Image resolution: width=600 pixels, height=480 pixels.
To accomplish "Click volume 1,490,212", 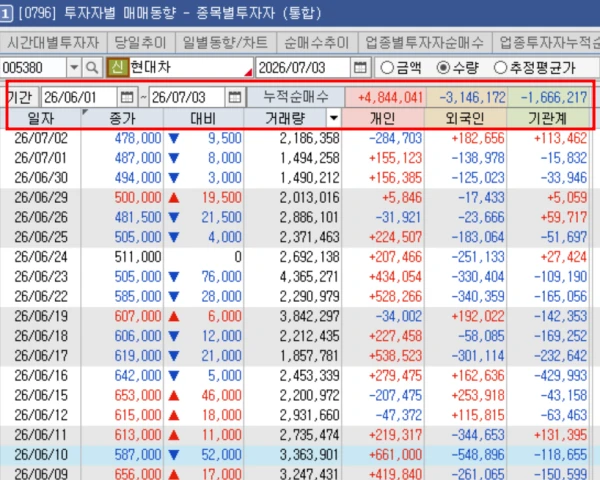I will pyautogui.click(x=309, y=178).
